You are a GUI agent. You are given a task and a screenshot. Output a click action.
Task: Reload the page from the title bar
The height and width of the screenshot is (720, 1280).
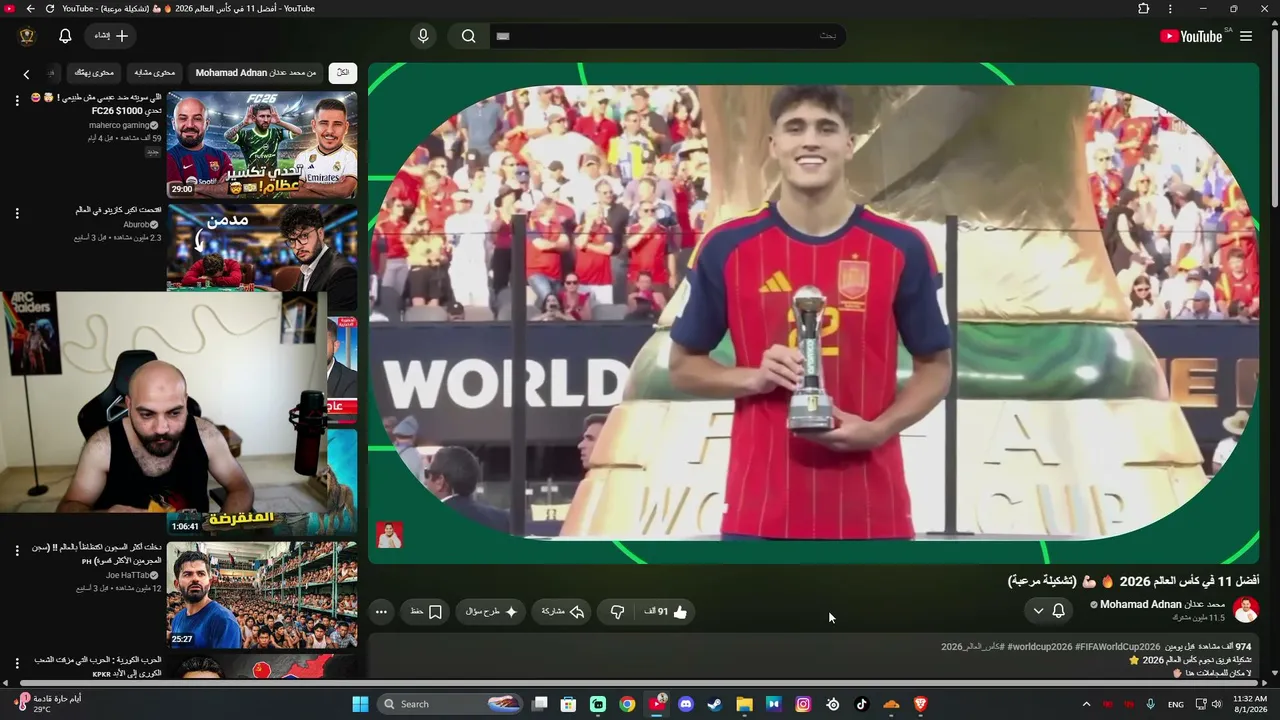(49, 9)
